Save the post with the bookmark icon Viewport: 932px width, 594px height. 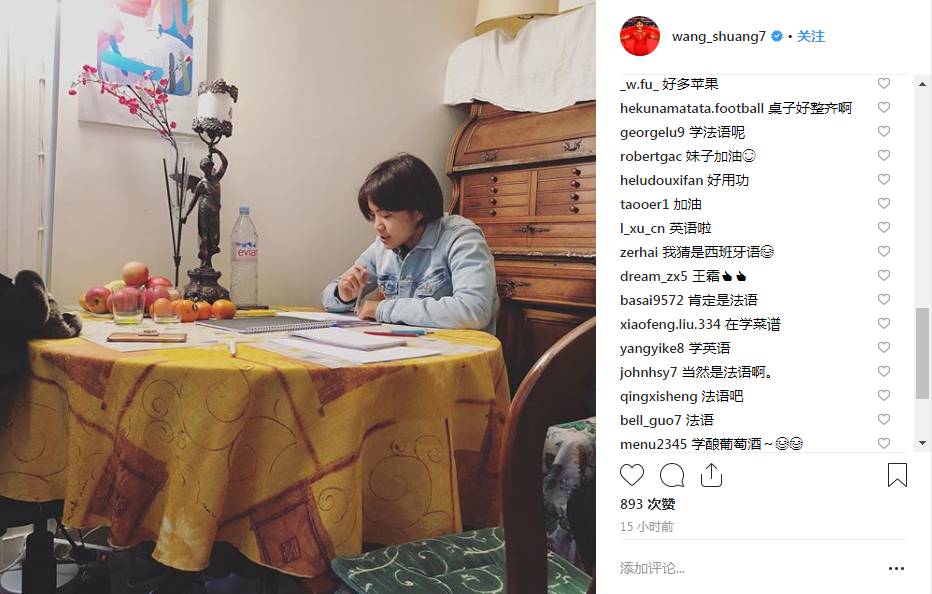point(897,475)
